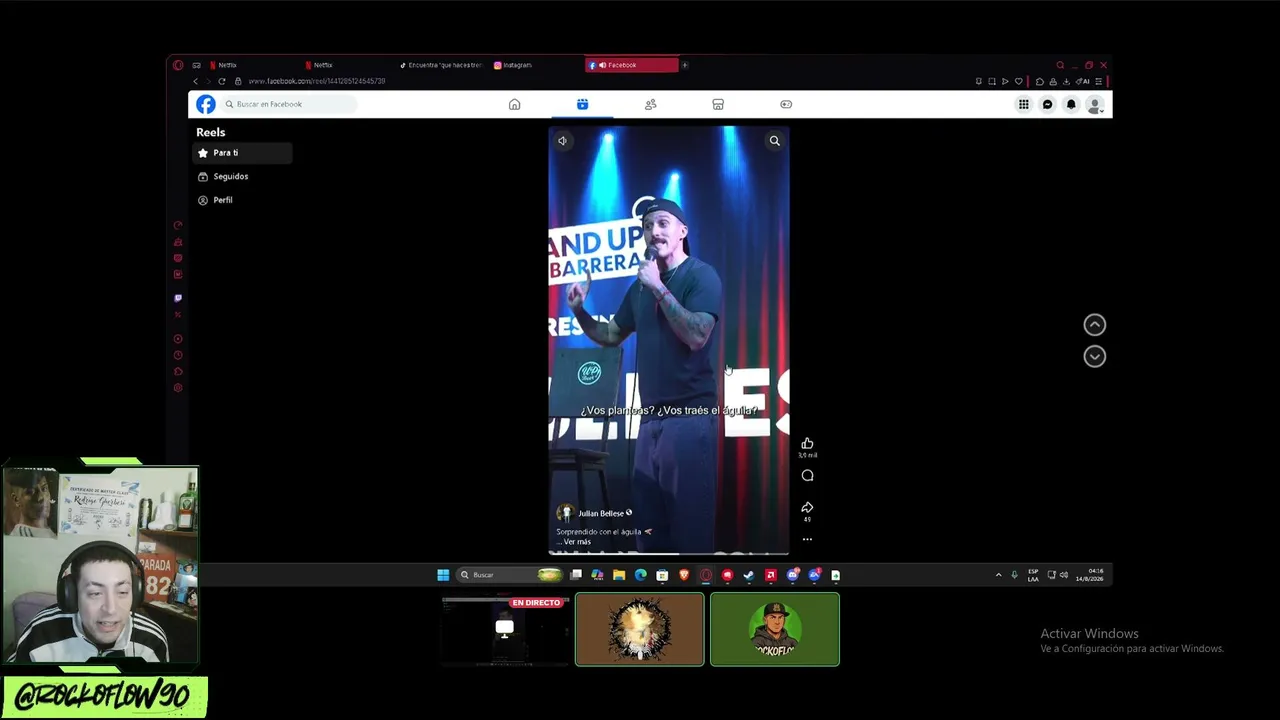Expand caption with 'Ver más'
The width and height of the screenshot is (1280, 720).
coord(577,542)
